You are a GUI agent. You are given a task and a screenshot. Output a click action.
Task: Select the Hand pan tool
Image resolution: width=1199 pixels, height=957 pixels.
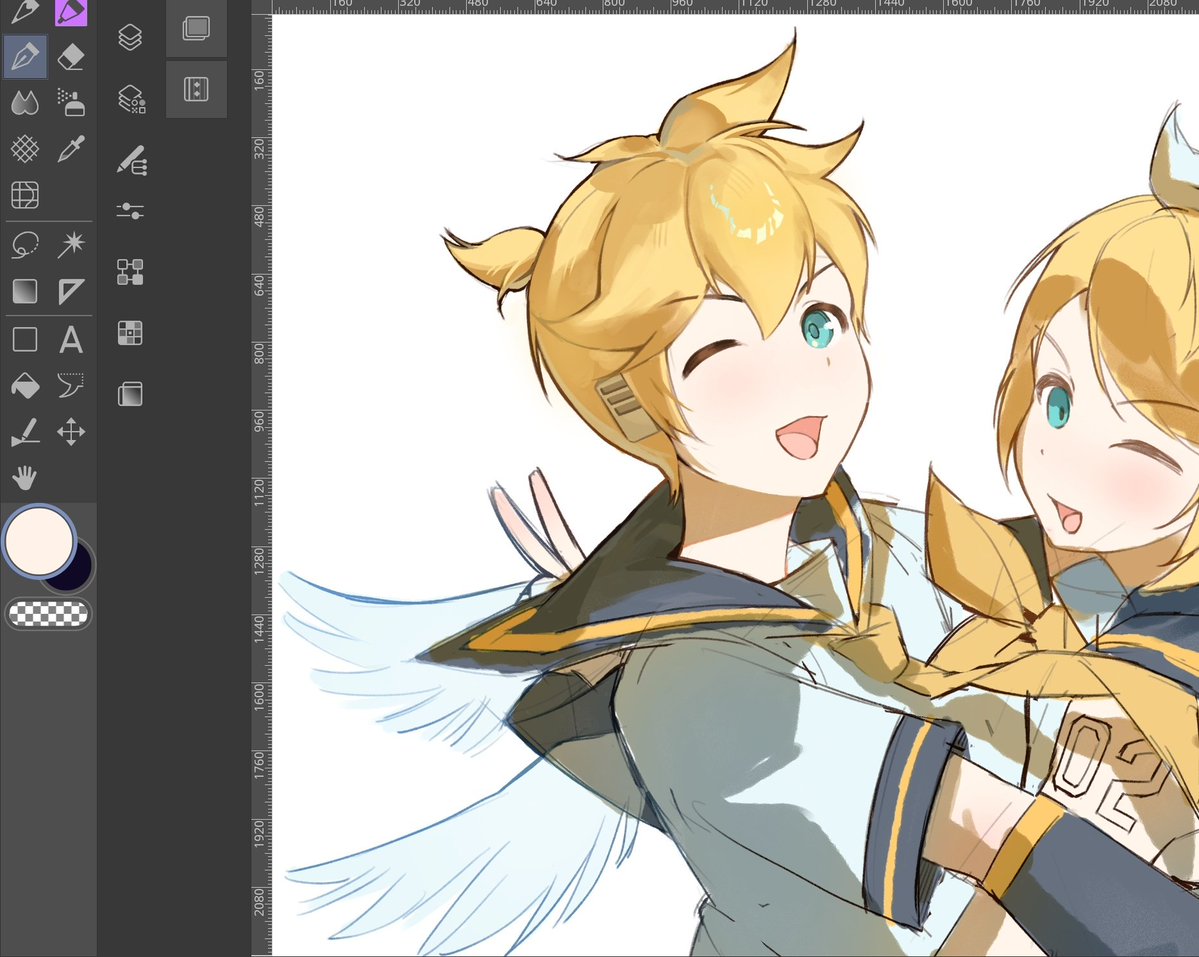(x=25, y=478)
